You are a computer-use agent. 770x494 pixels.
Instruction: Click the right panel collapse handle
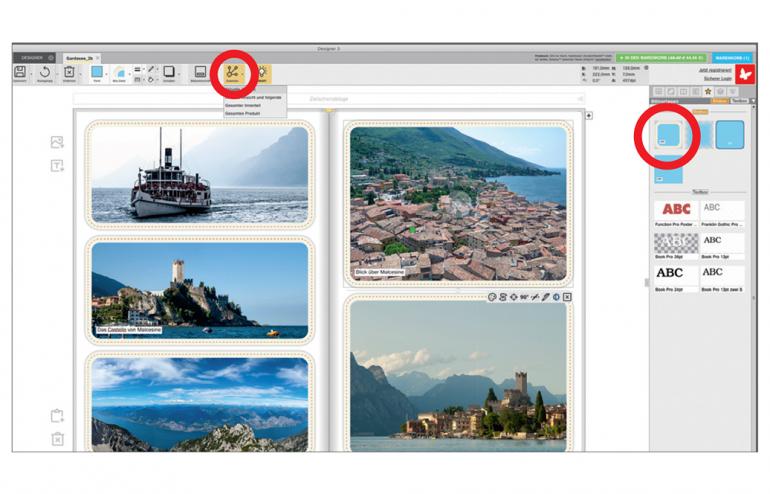647,282
